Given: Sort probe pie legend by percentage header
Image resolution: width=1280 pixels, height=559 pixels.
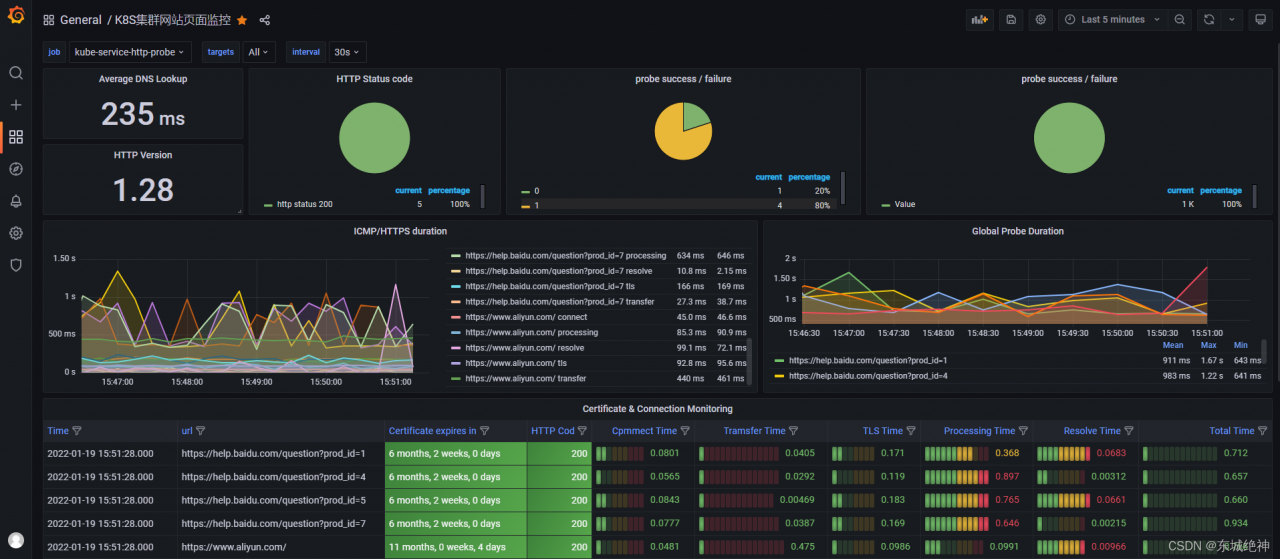Looking at the screenshot, I should pyautogui.click(x=809, y=177).
